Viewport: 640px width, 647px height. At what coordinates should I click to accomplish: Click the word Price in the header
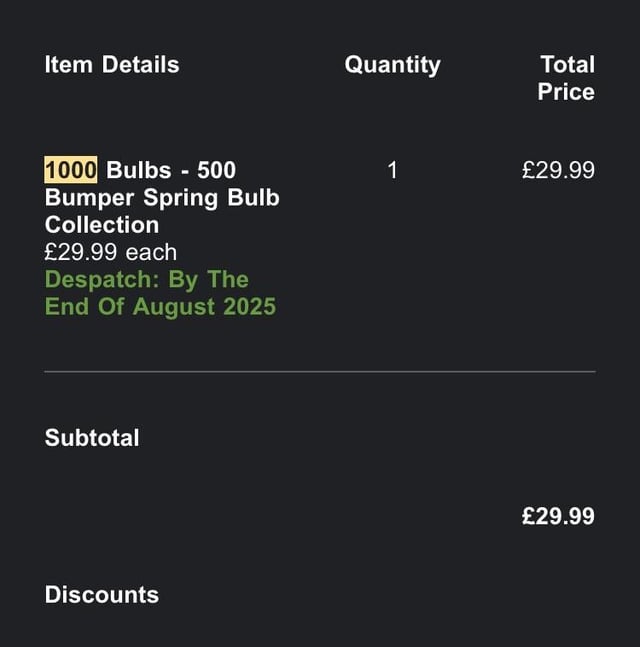coord(566,92)
